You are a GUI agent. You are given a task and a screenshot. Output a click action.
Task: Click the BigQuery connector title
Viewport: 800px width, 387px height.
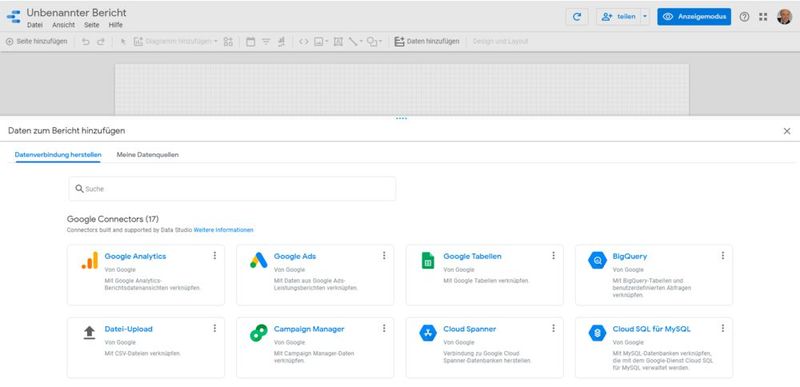coord(630,256)
